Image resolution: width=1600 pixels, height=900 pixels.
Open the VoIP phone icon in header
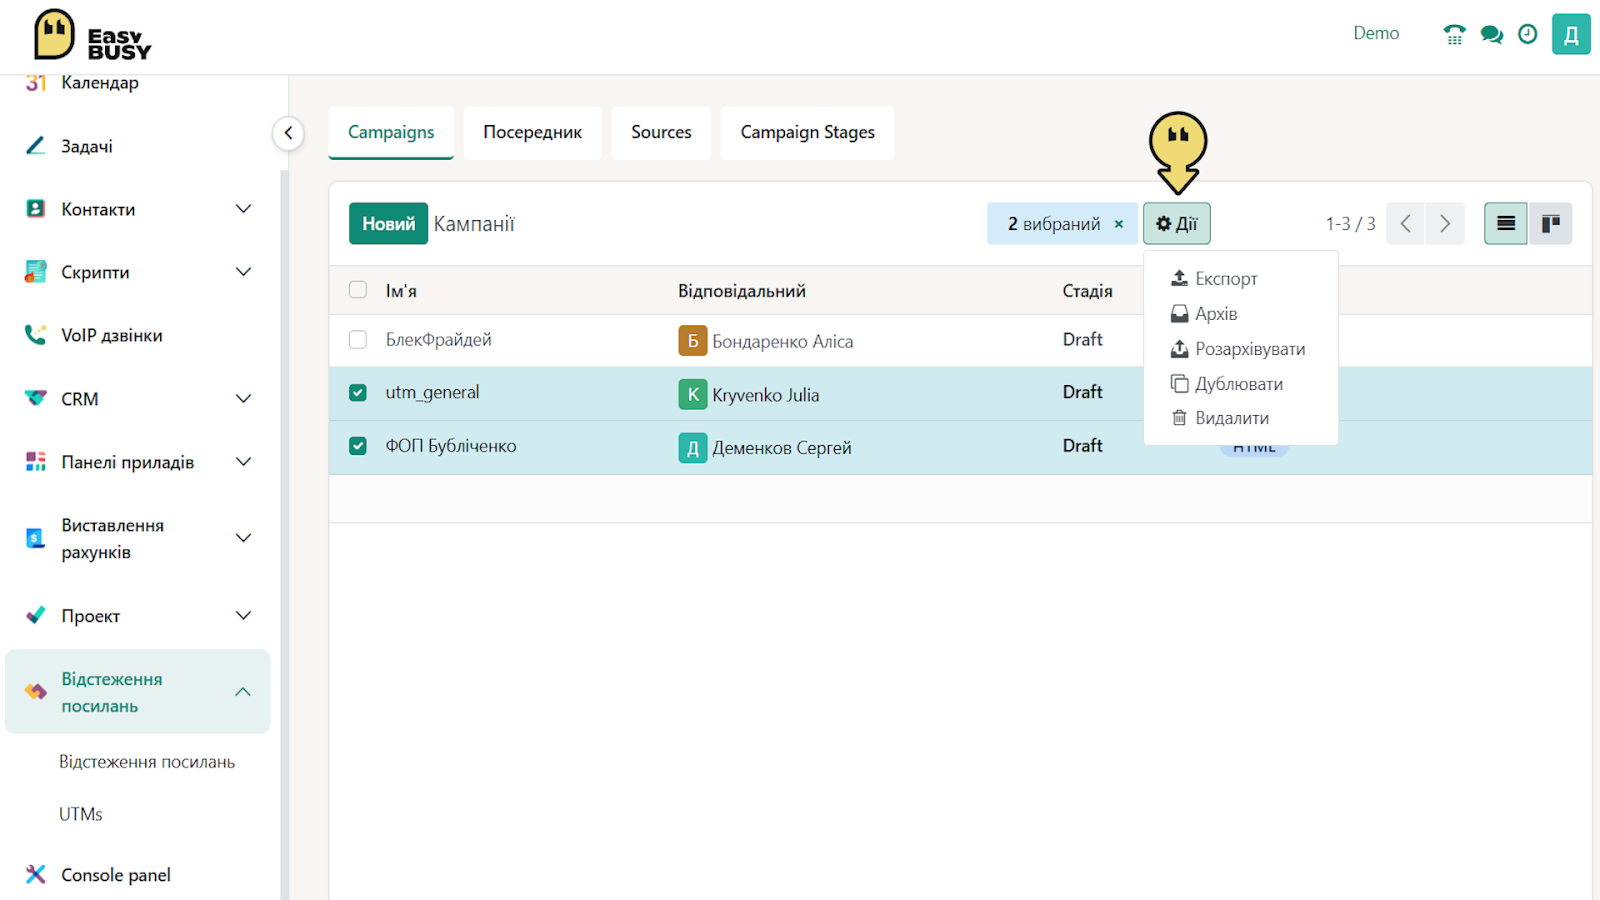pyautogui.click(x=1454, y=34)
